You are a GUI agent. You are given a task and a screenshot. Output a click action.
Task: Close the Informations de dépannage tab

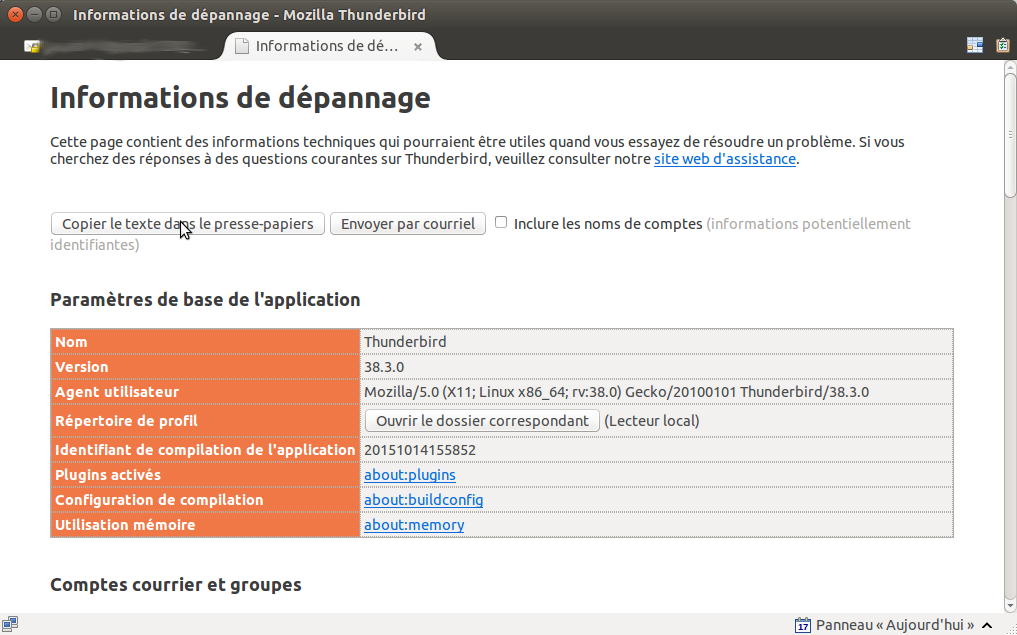[x=418, y=46]
